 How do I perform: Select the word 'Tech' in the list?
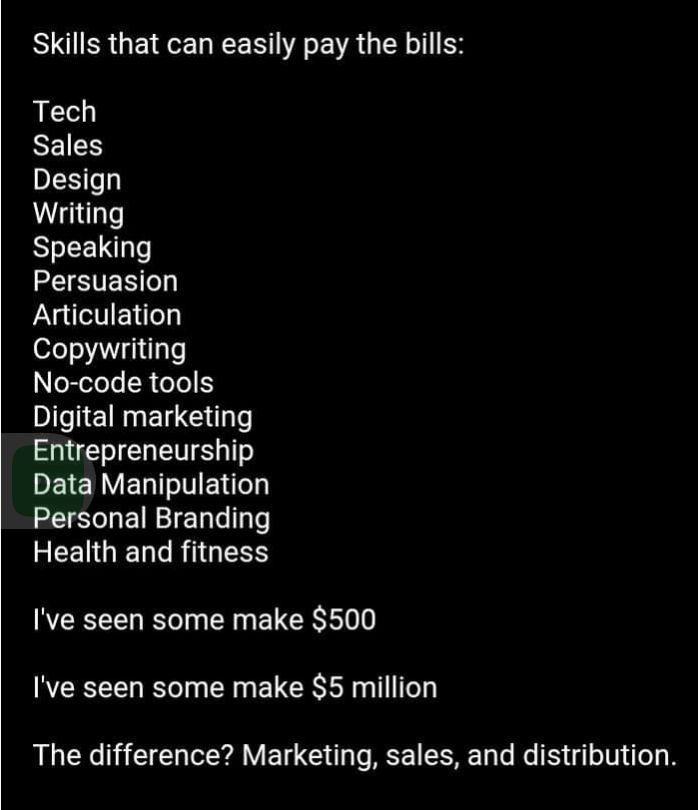pos(65,112)
